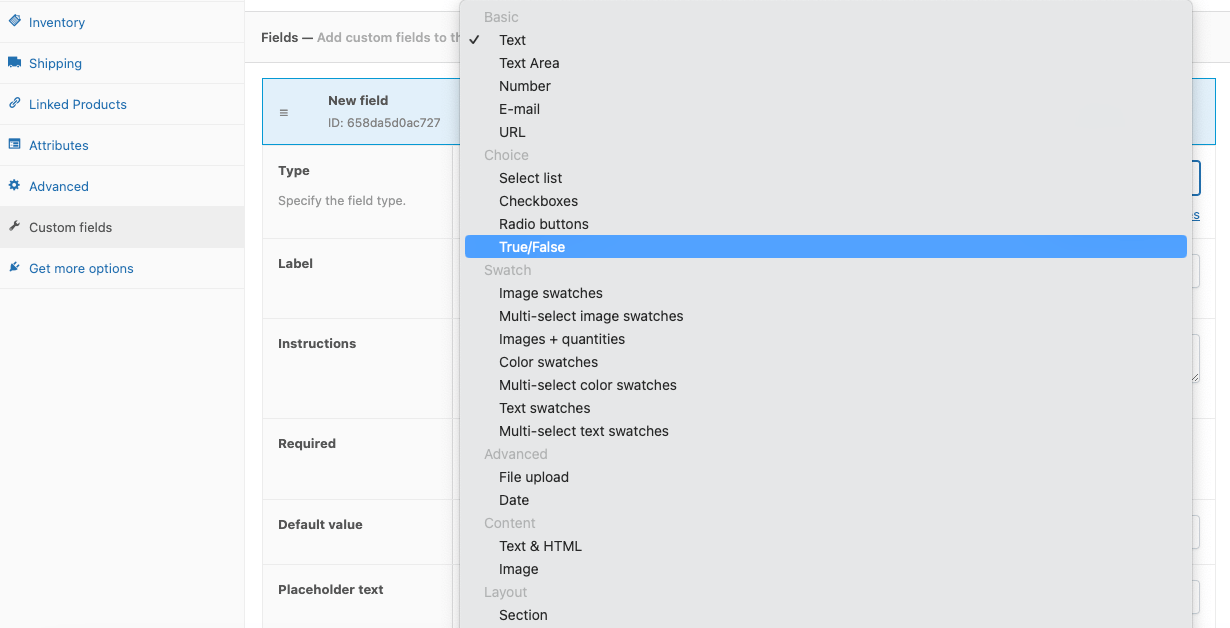
Task: Select E-mail field type
Action: pyautogui.click(x=826, y=109)
